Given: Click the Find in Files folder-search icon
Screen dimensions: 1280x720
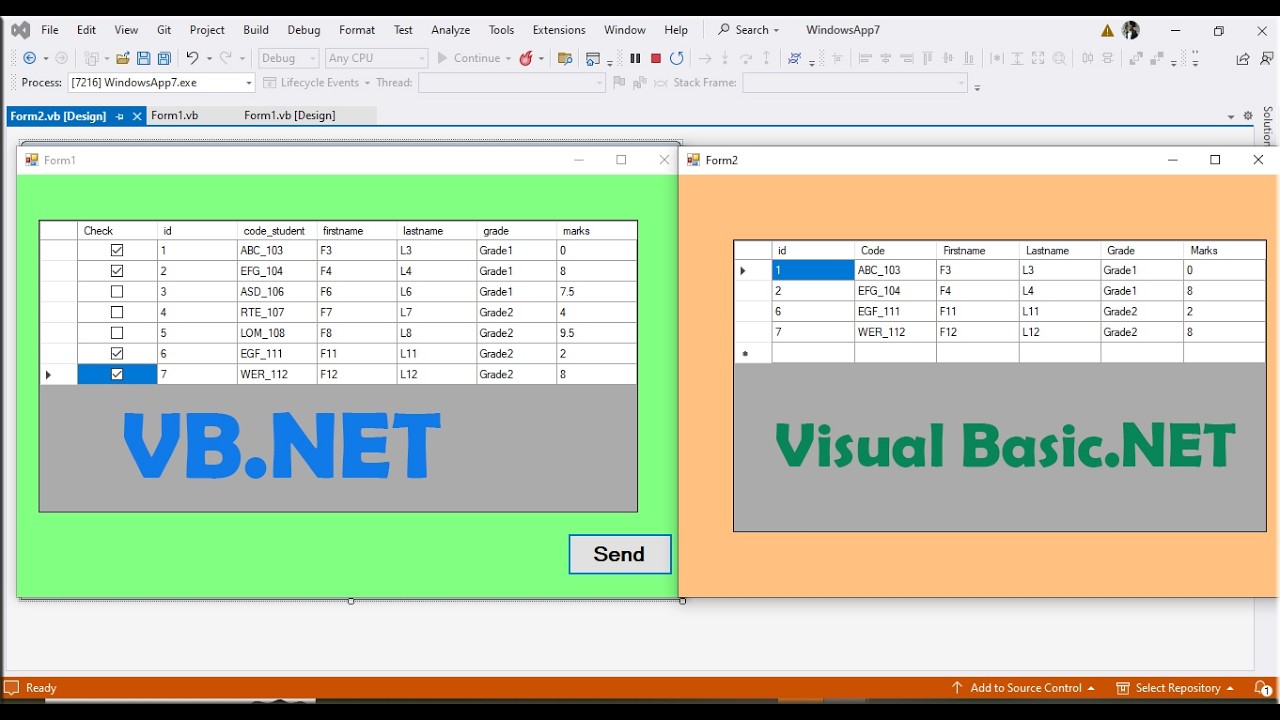Looking at the screenshot, I should coord(565,58).
